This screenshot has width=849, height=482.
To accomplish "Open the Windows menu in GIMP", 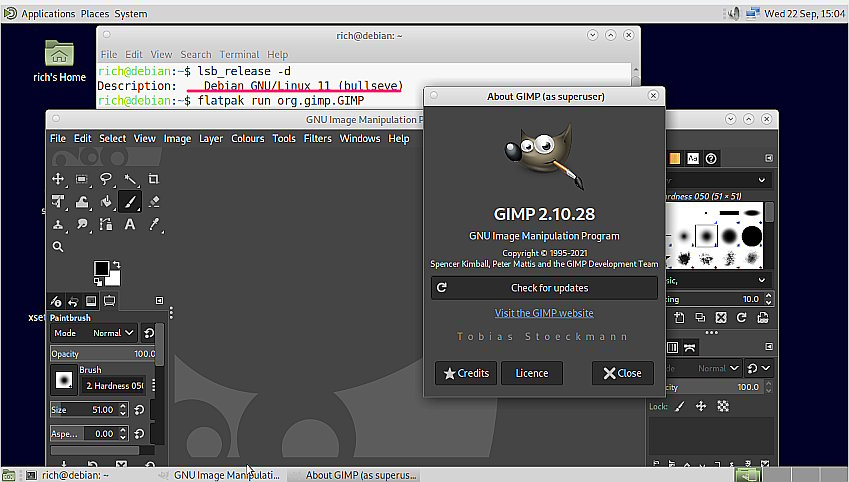I will [360, 139].
